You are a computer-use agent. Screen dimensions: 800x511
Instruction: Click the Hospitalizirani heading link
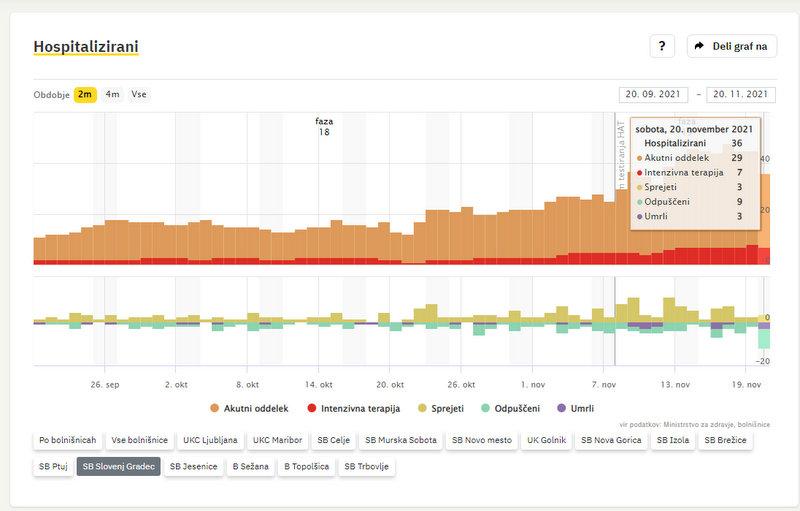tap(85, 47)
